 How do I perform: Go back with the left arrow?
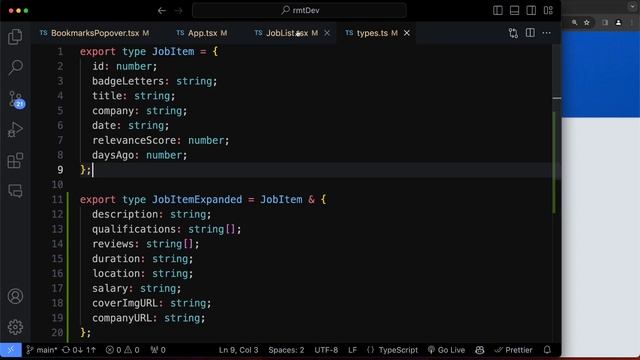[x=162, y=11]
